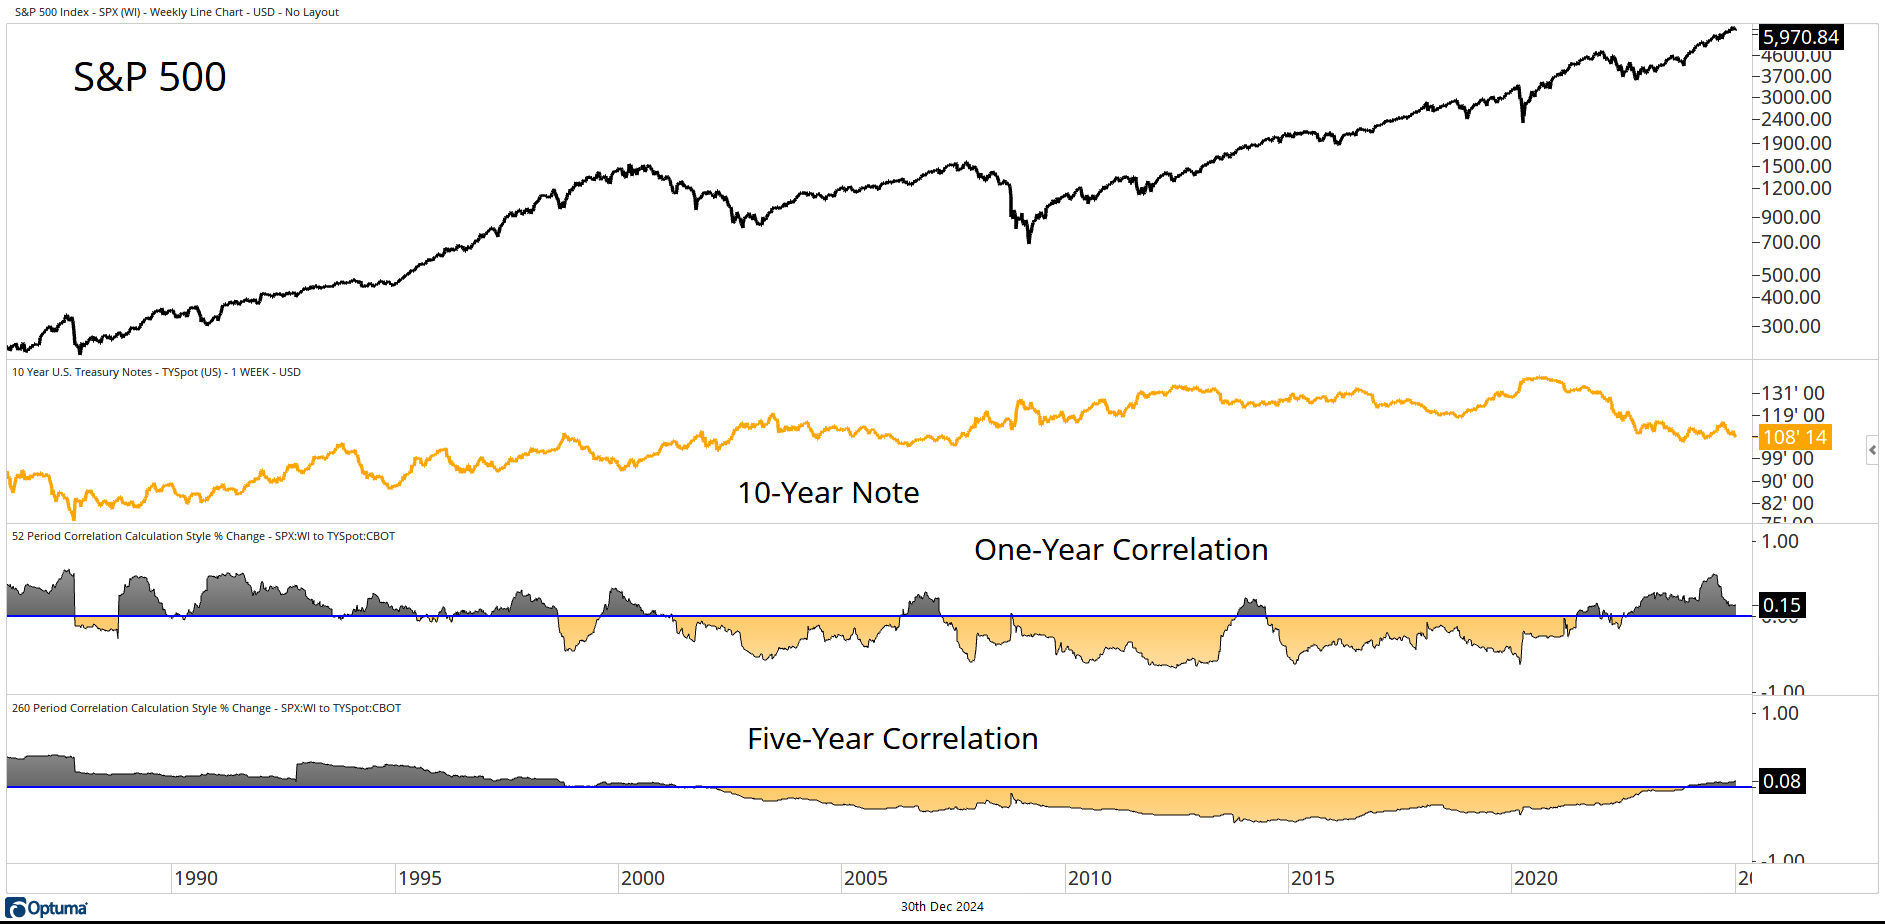Select the 260 Period Correlation indicator label
The height and width of the screenshot is (924, 1885).
point(206,708)
